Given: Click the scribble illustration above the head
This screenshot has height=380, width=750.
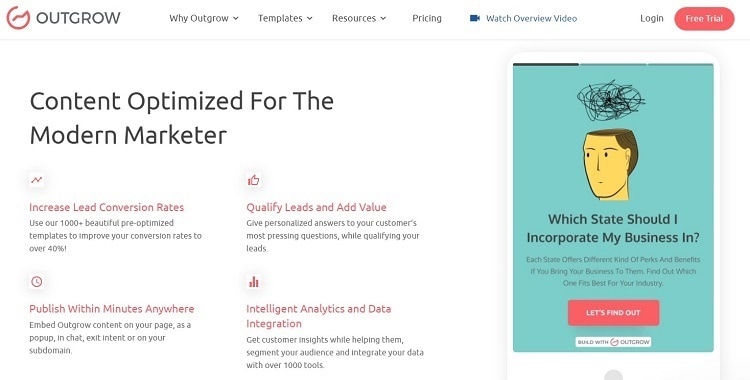Looking at the screenshot, I should [x=610, y=100].
